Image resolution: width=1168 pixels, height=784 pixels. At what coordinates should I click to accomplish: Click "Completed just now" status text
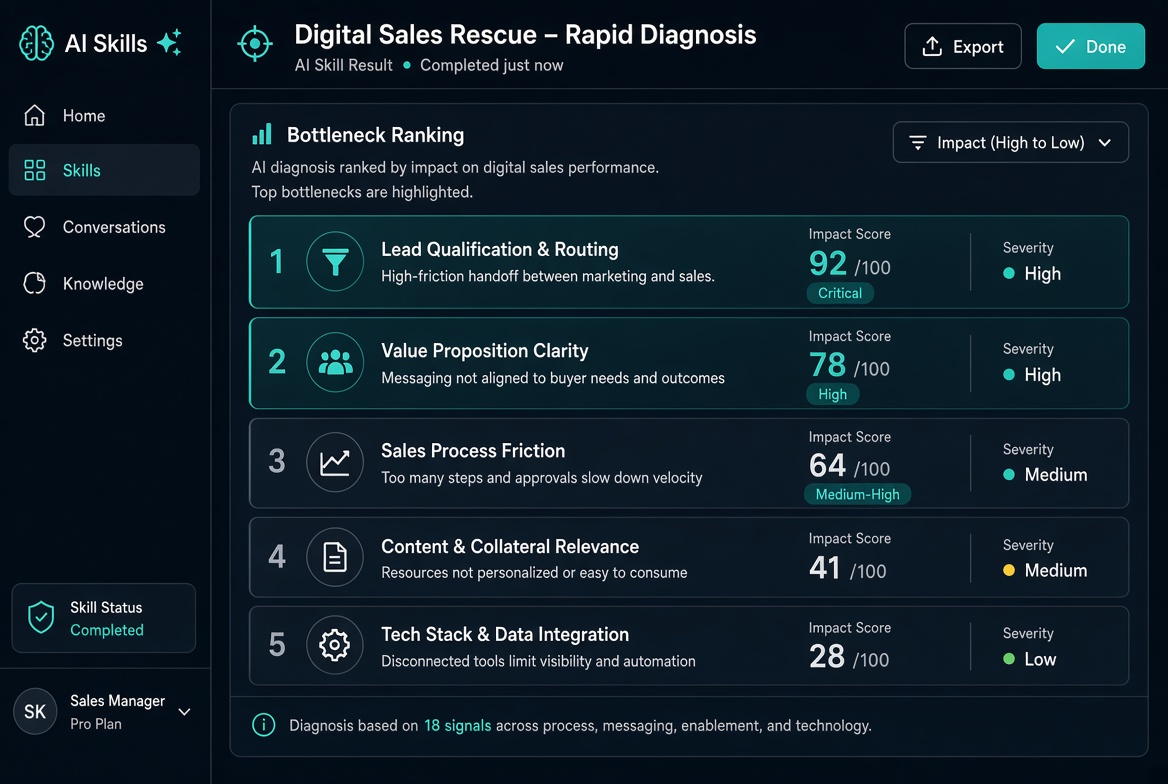[x=492, y=65]
